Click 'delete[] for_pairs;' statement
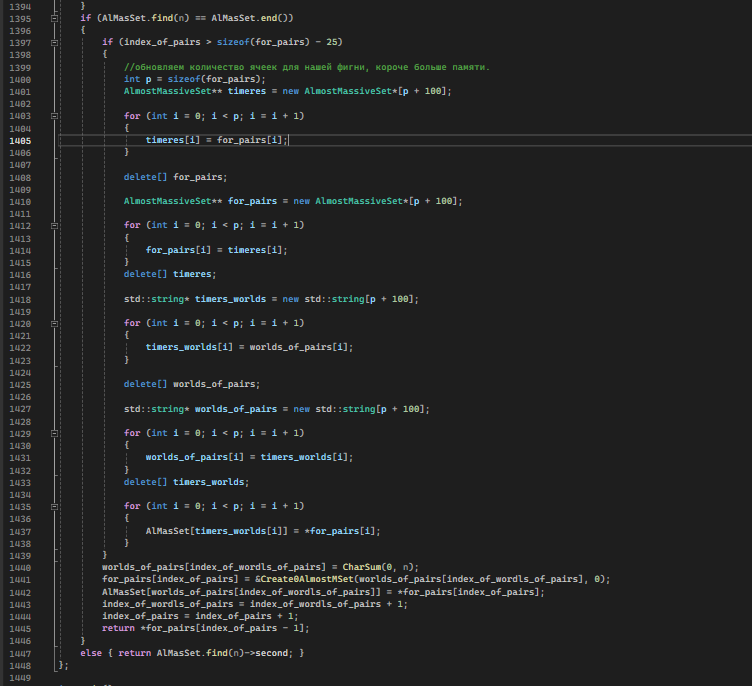The height and width of the screenshot is (686, 752). click(176, 177)
